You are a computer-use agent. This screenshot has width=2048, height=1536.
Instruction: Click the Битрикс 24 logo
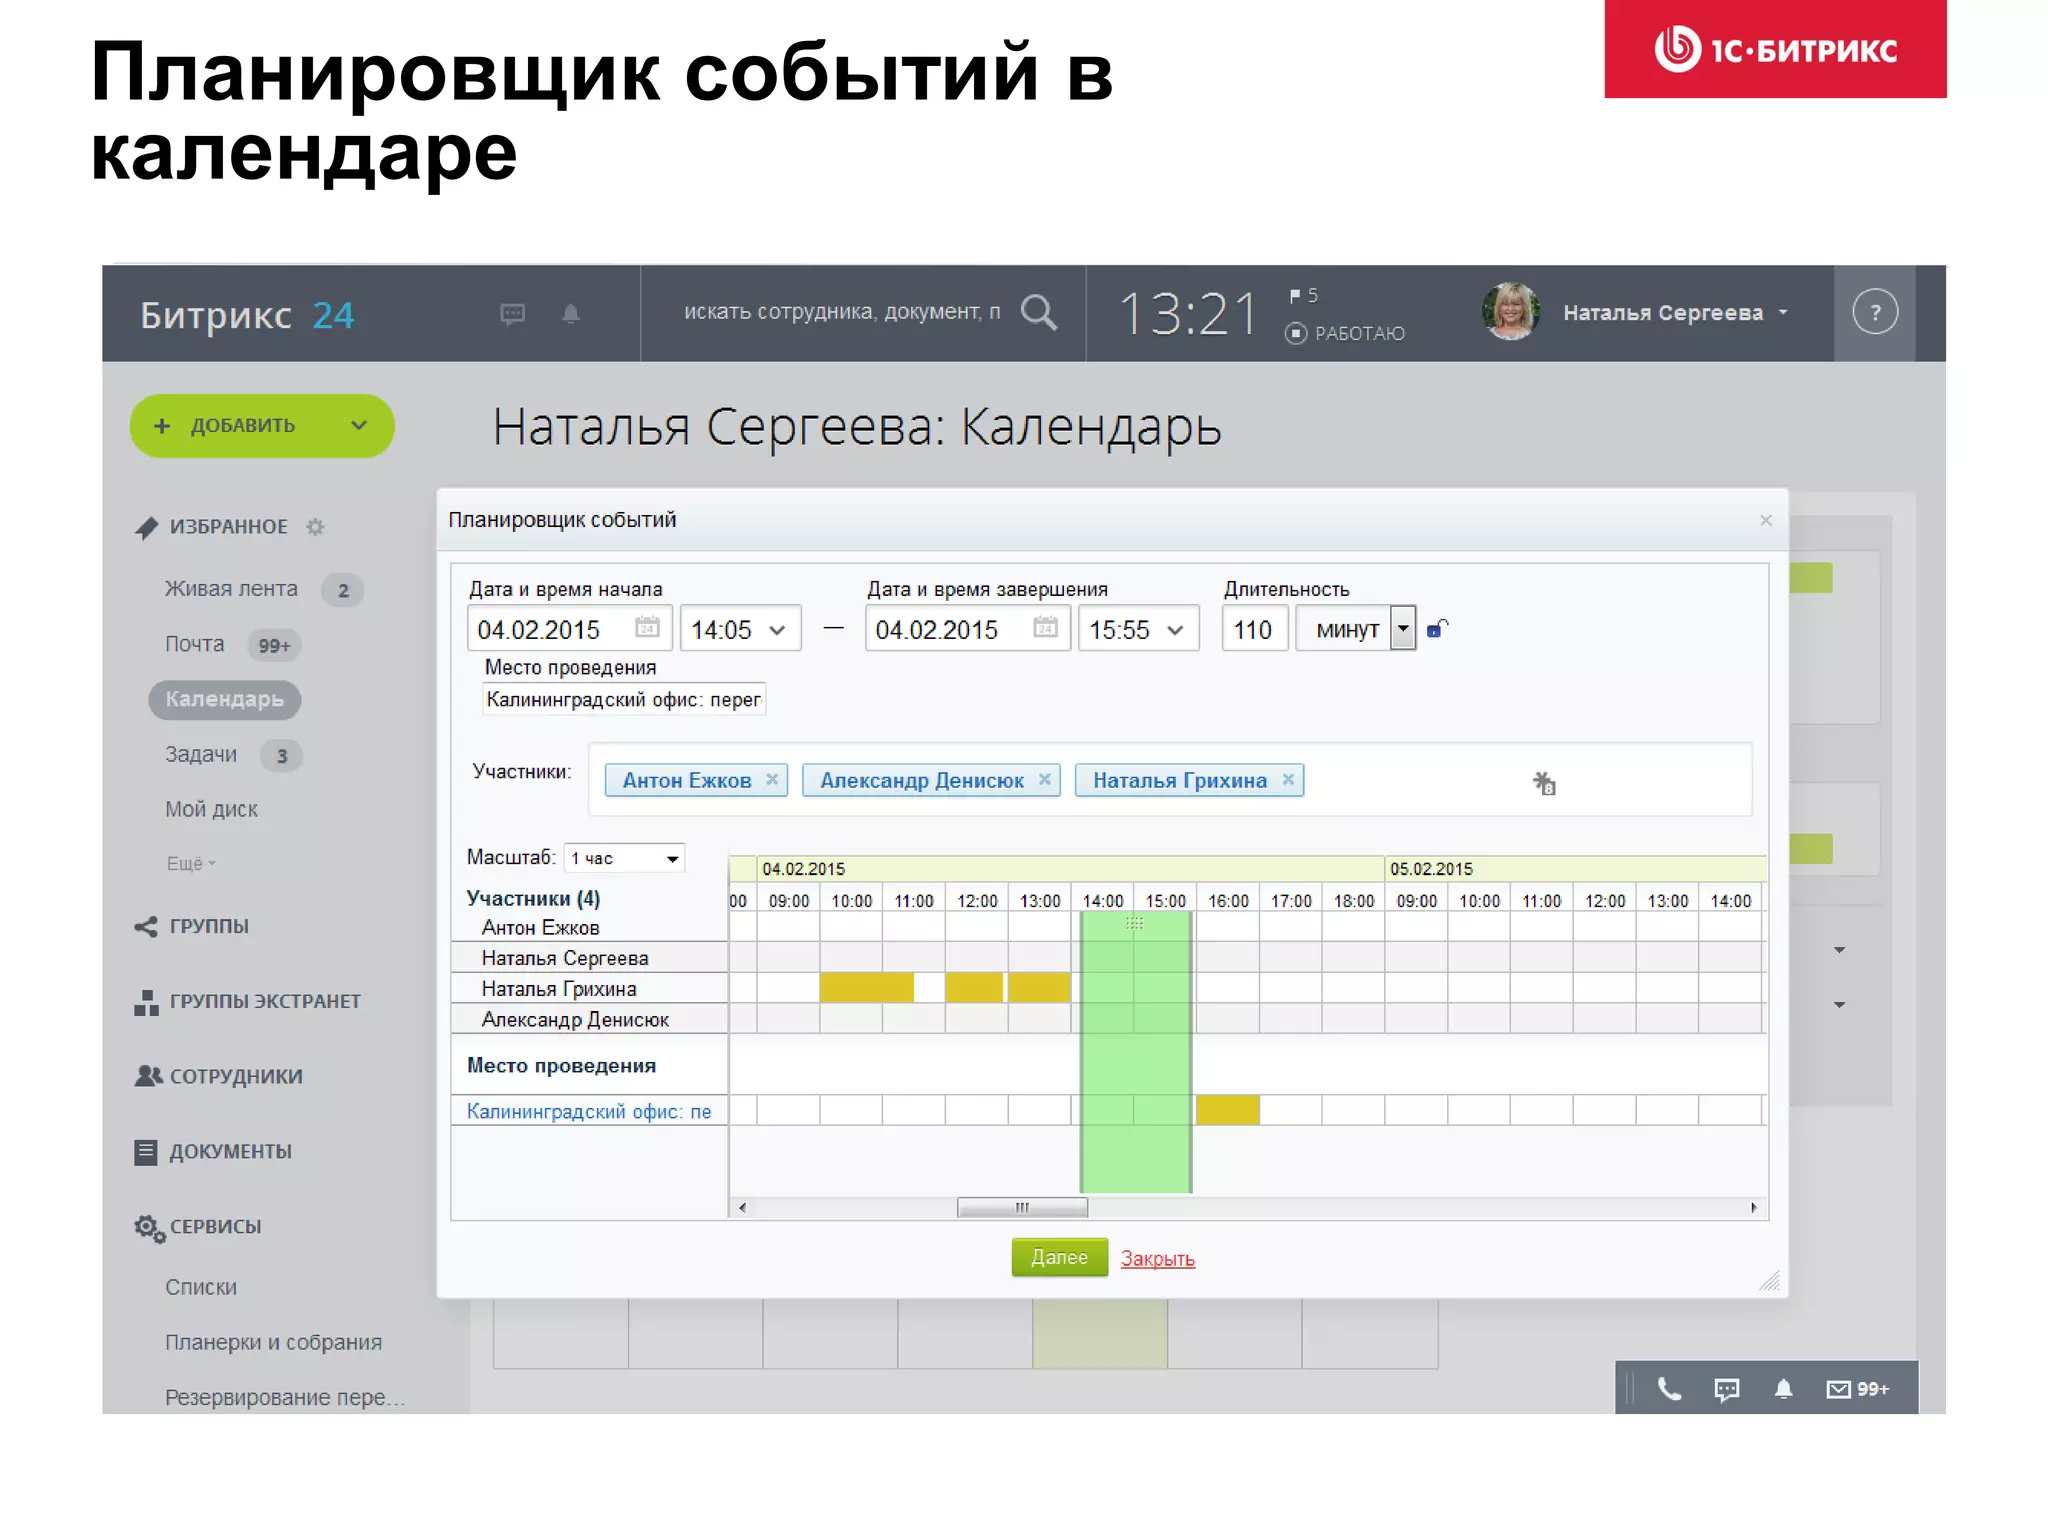(x=247, y=315)
